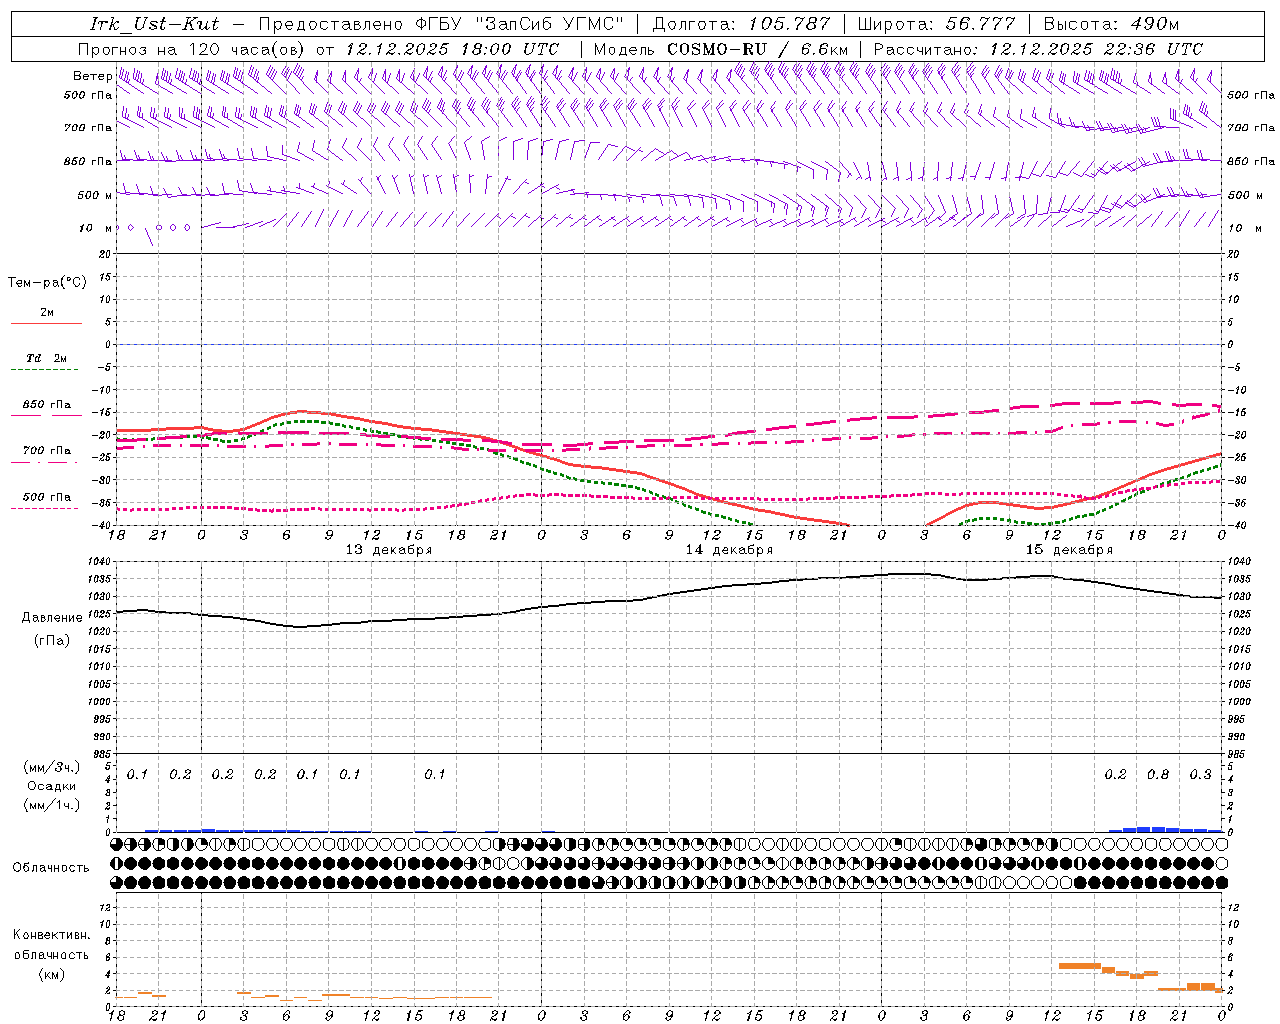This screenshot has height=1024, width=1280.
Task: Click the 500 м wind level label at left
Action: [95, 196]
